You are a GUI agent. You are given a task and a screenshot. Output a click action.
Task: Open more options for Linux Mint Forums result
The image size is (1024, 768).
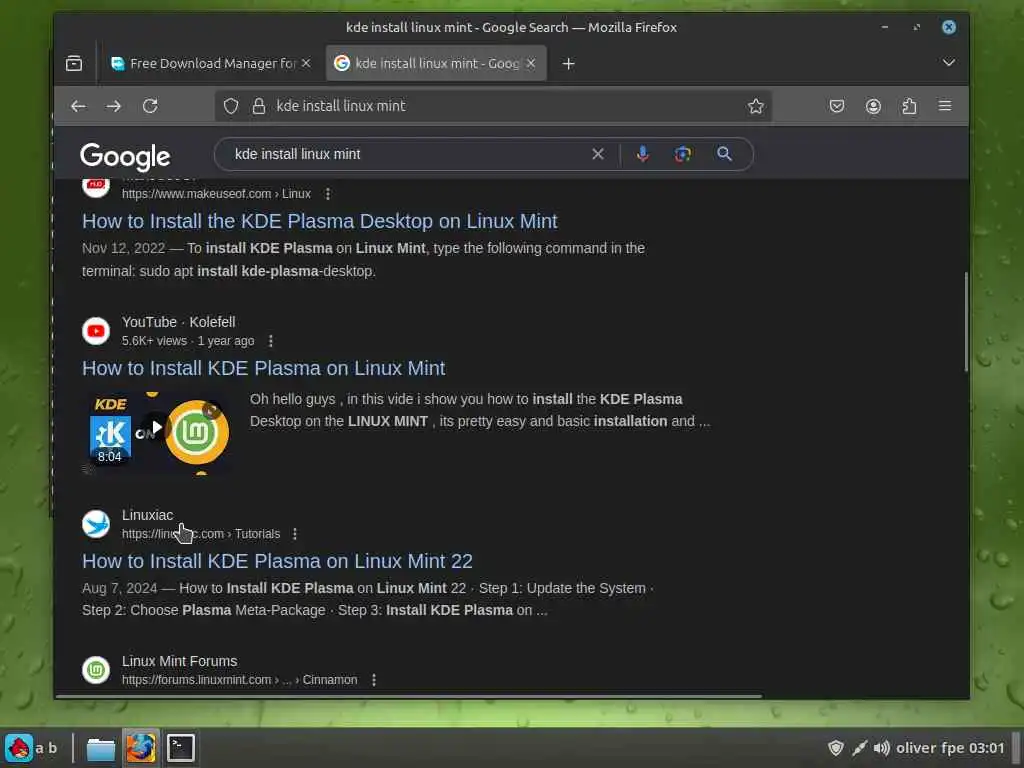coord(374,680)
